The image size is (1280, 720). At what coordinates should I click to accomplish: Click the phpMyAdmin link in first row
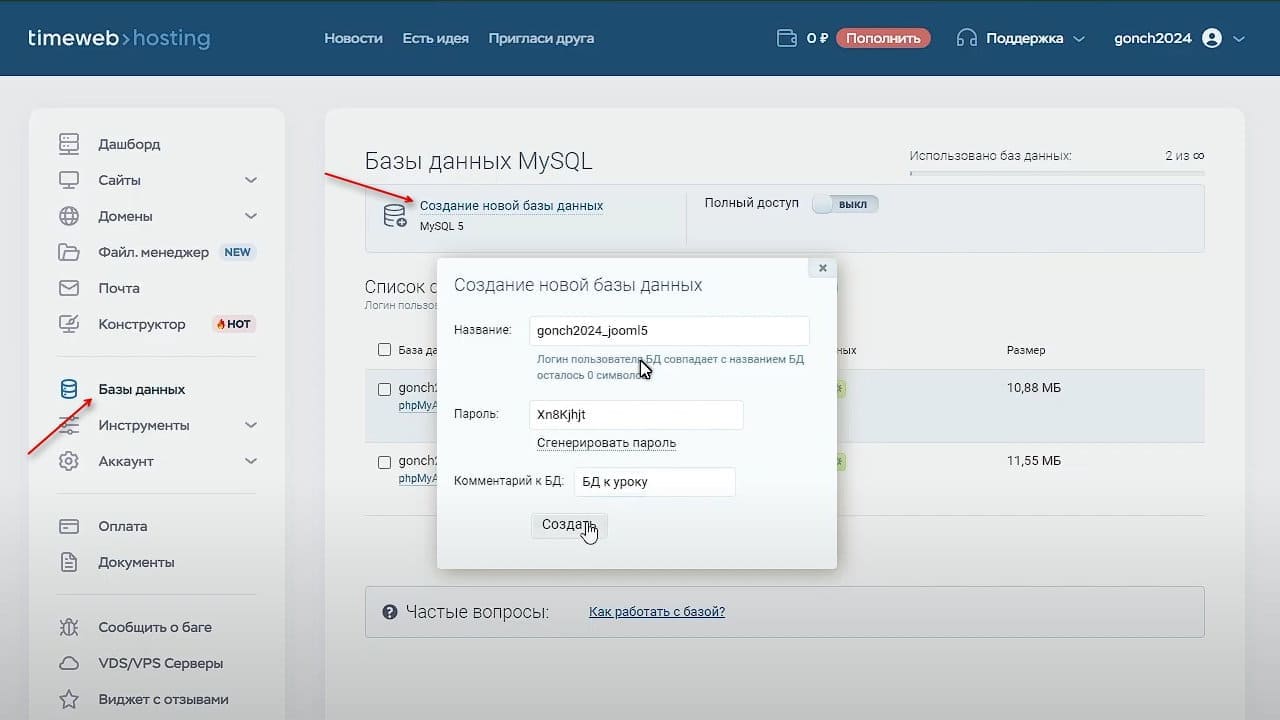418,405
